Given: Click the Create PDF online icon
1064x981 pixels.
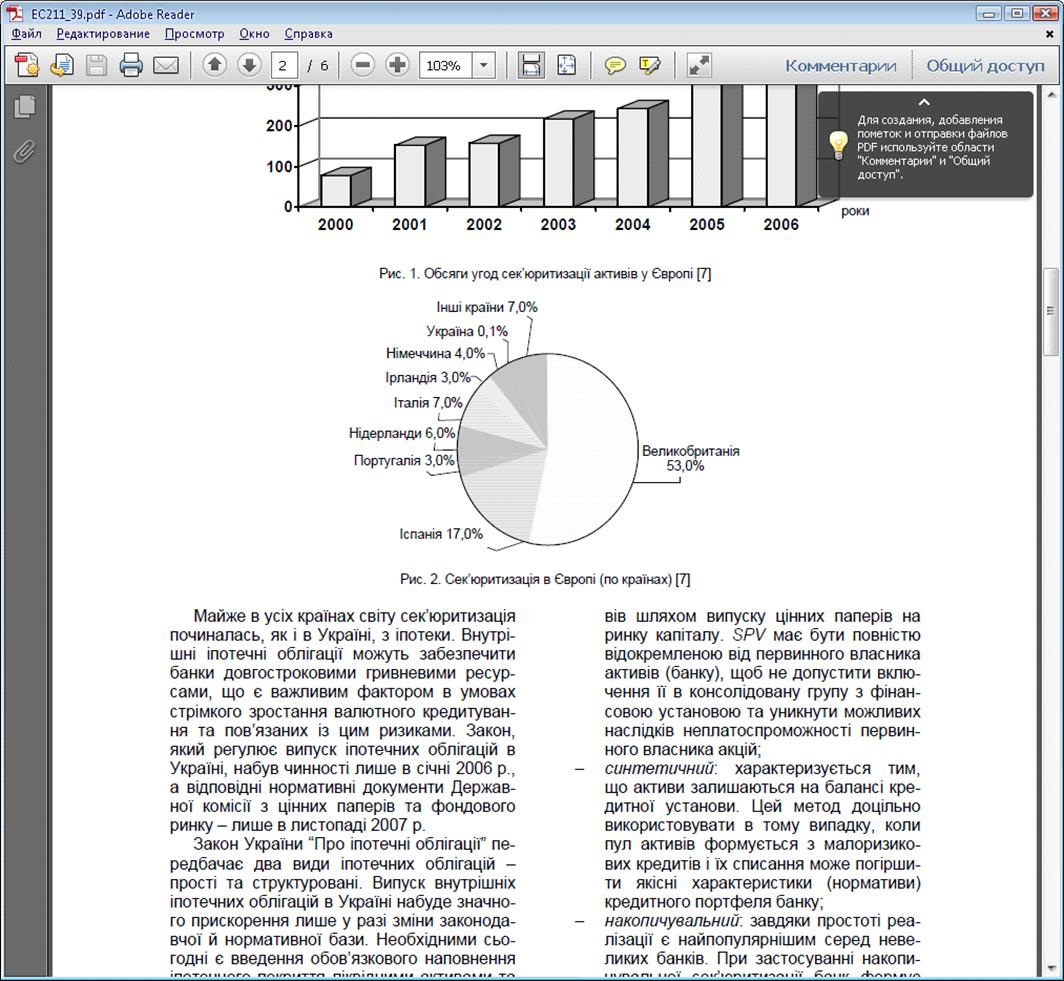Looking at the screenshot, I should pos(27,65).
